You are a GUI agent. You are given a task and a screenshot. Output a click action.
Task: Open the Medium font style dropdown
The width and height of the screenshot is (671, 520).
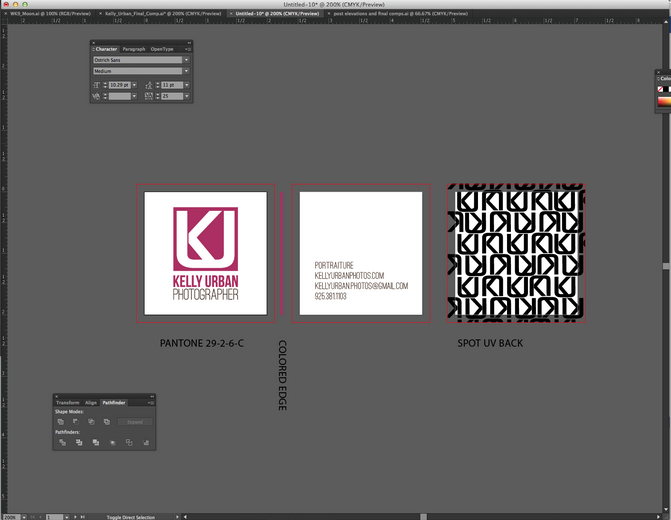coord(187,71)
